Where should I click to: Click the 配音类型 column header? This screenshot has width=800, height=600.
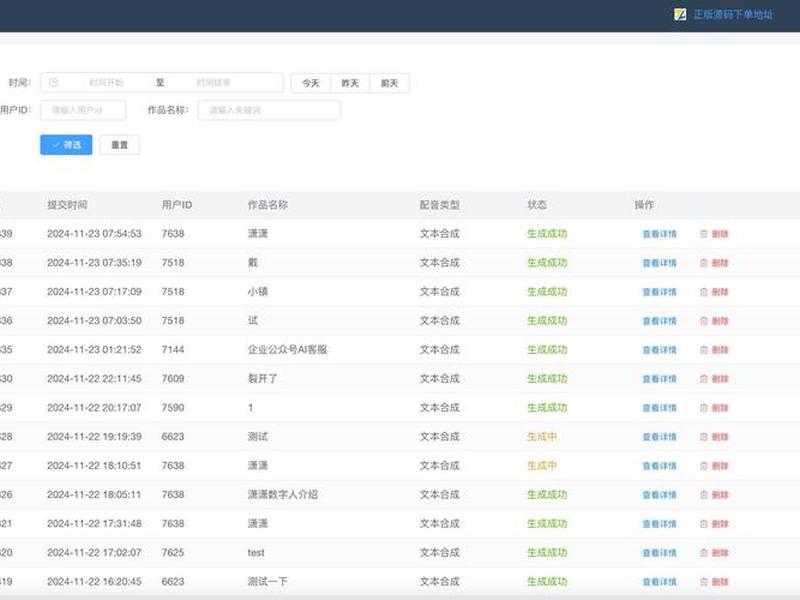[440, 205]
